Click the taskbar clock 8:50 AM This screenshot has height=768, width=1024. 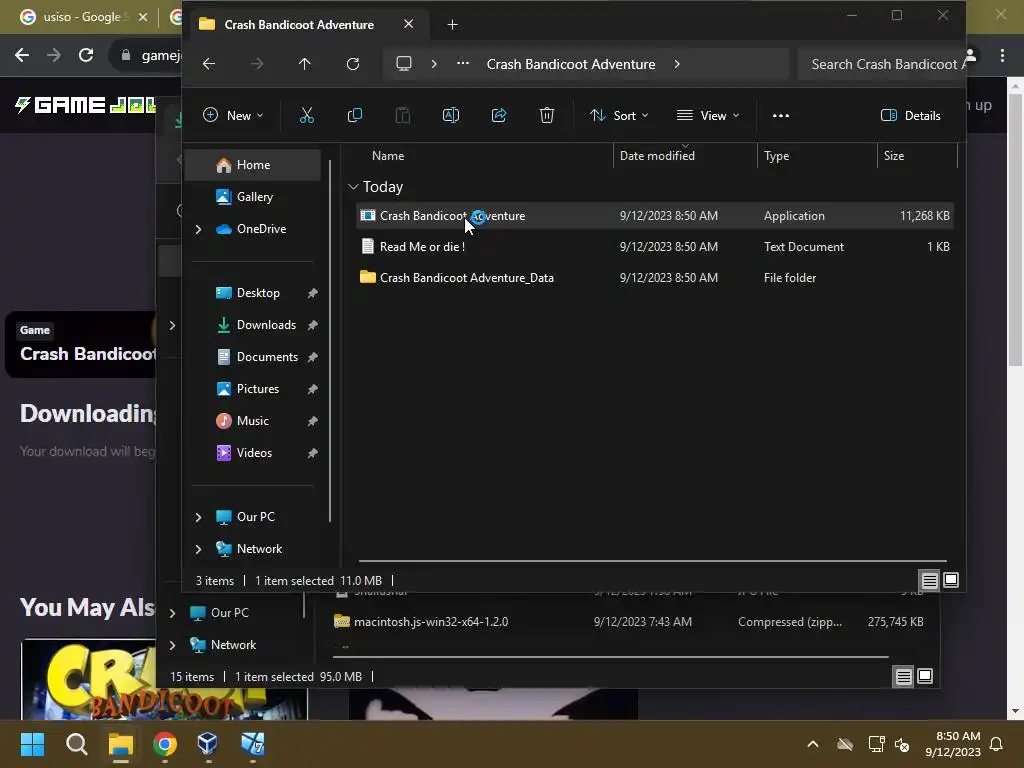click(x=953, y=744)
